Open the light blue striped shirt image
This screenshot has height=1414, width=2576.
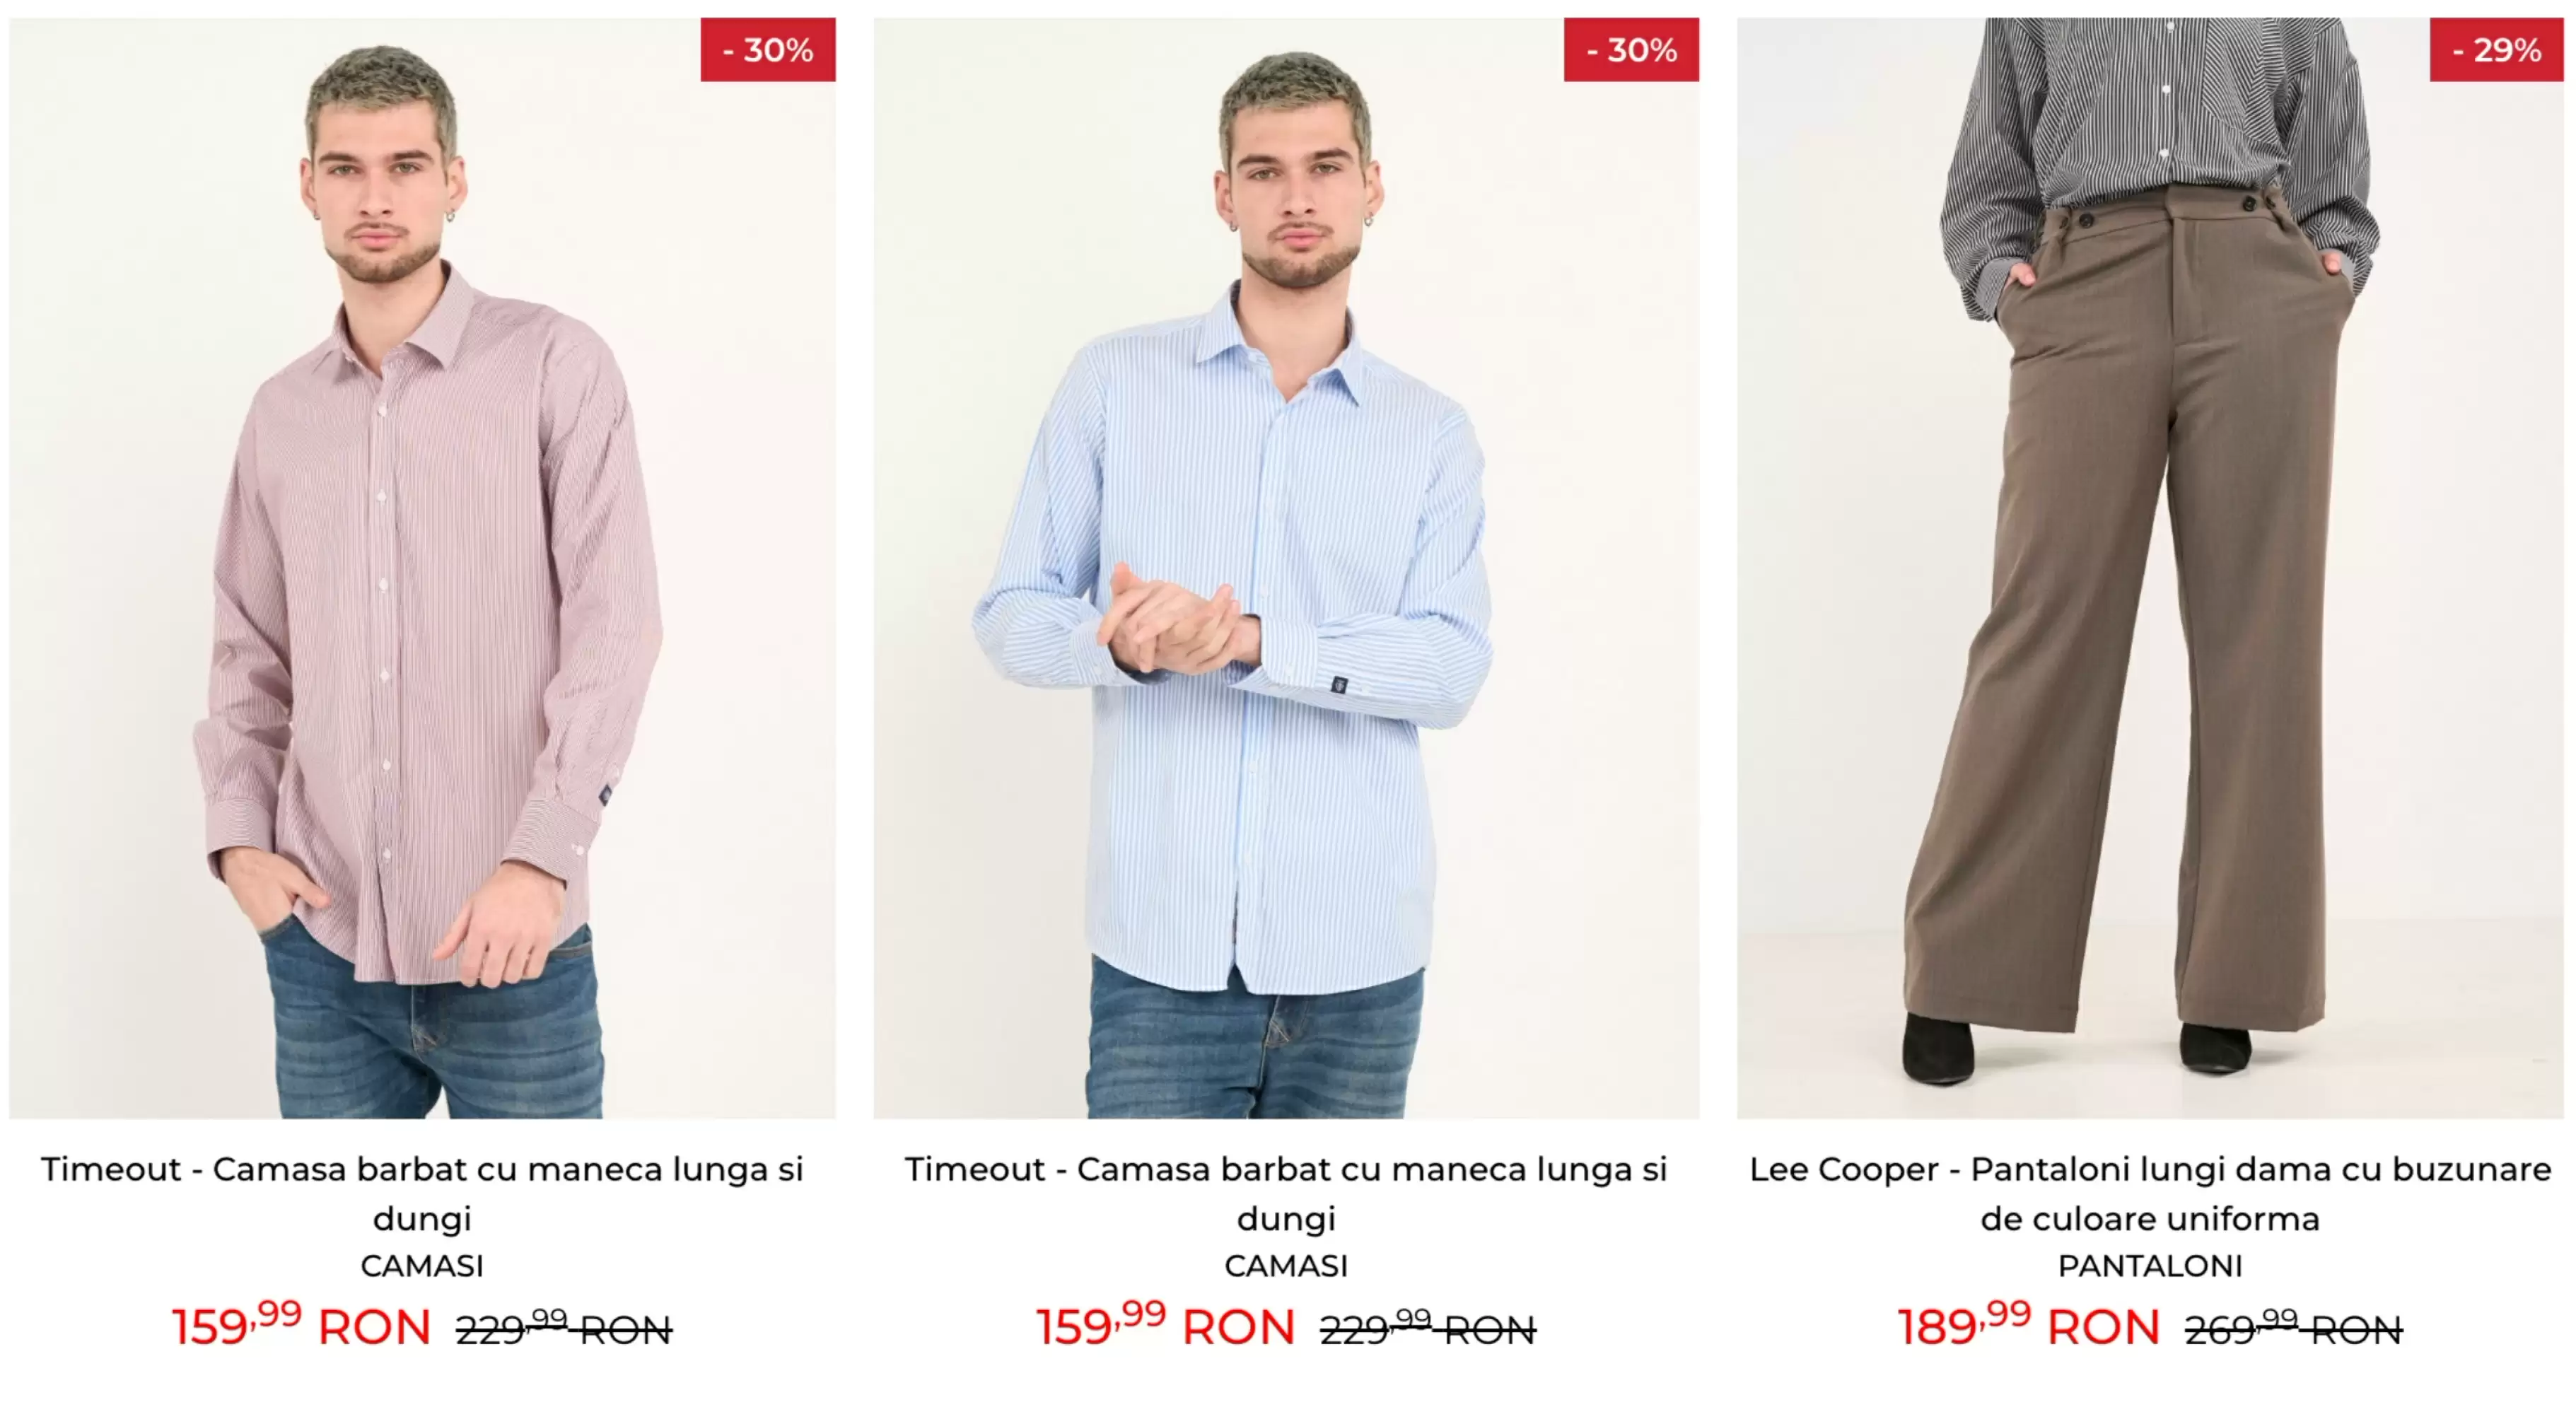click(1286, 568)
